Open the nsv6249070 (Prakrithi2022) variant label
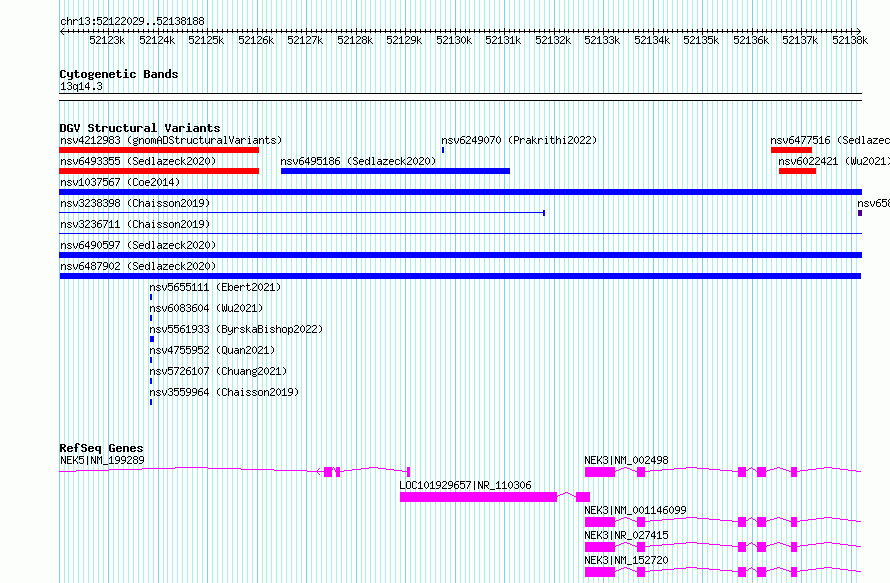The height and width of the screenshot is (583, 890). pos(519,140)
